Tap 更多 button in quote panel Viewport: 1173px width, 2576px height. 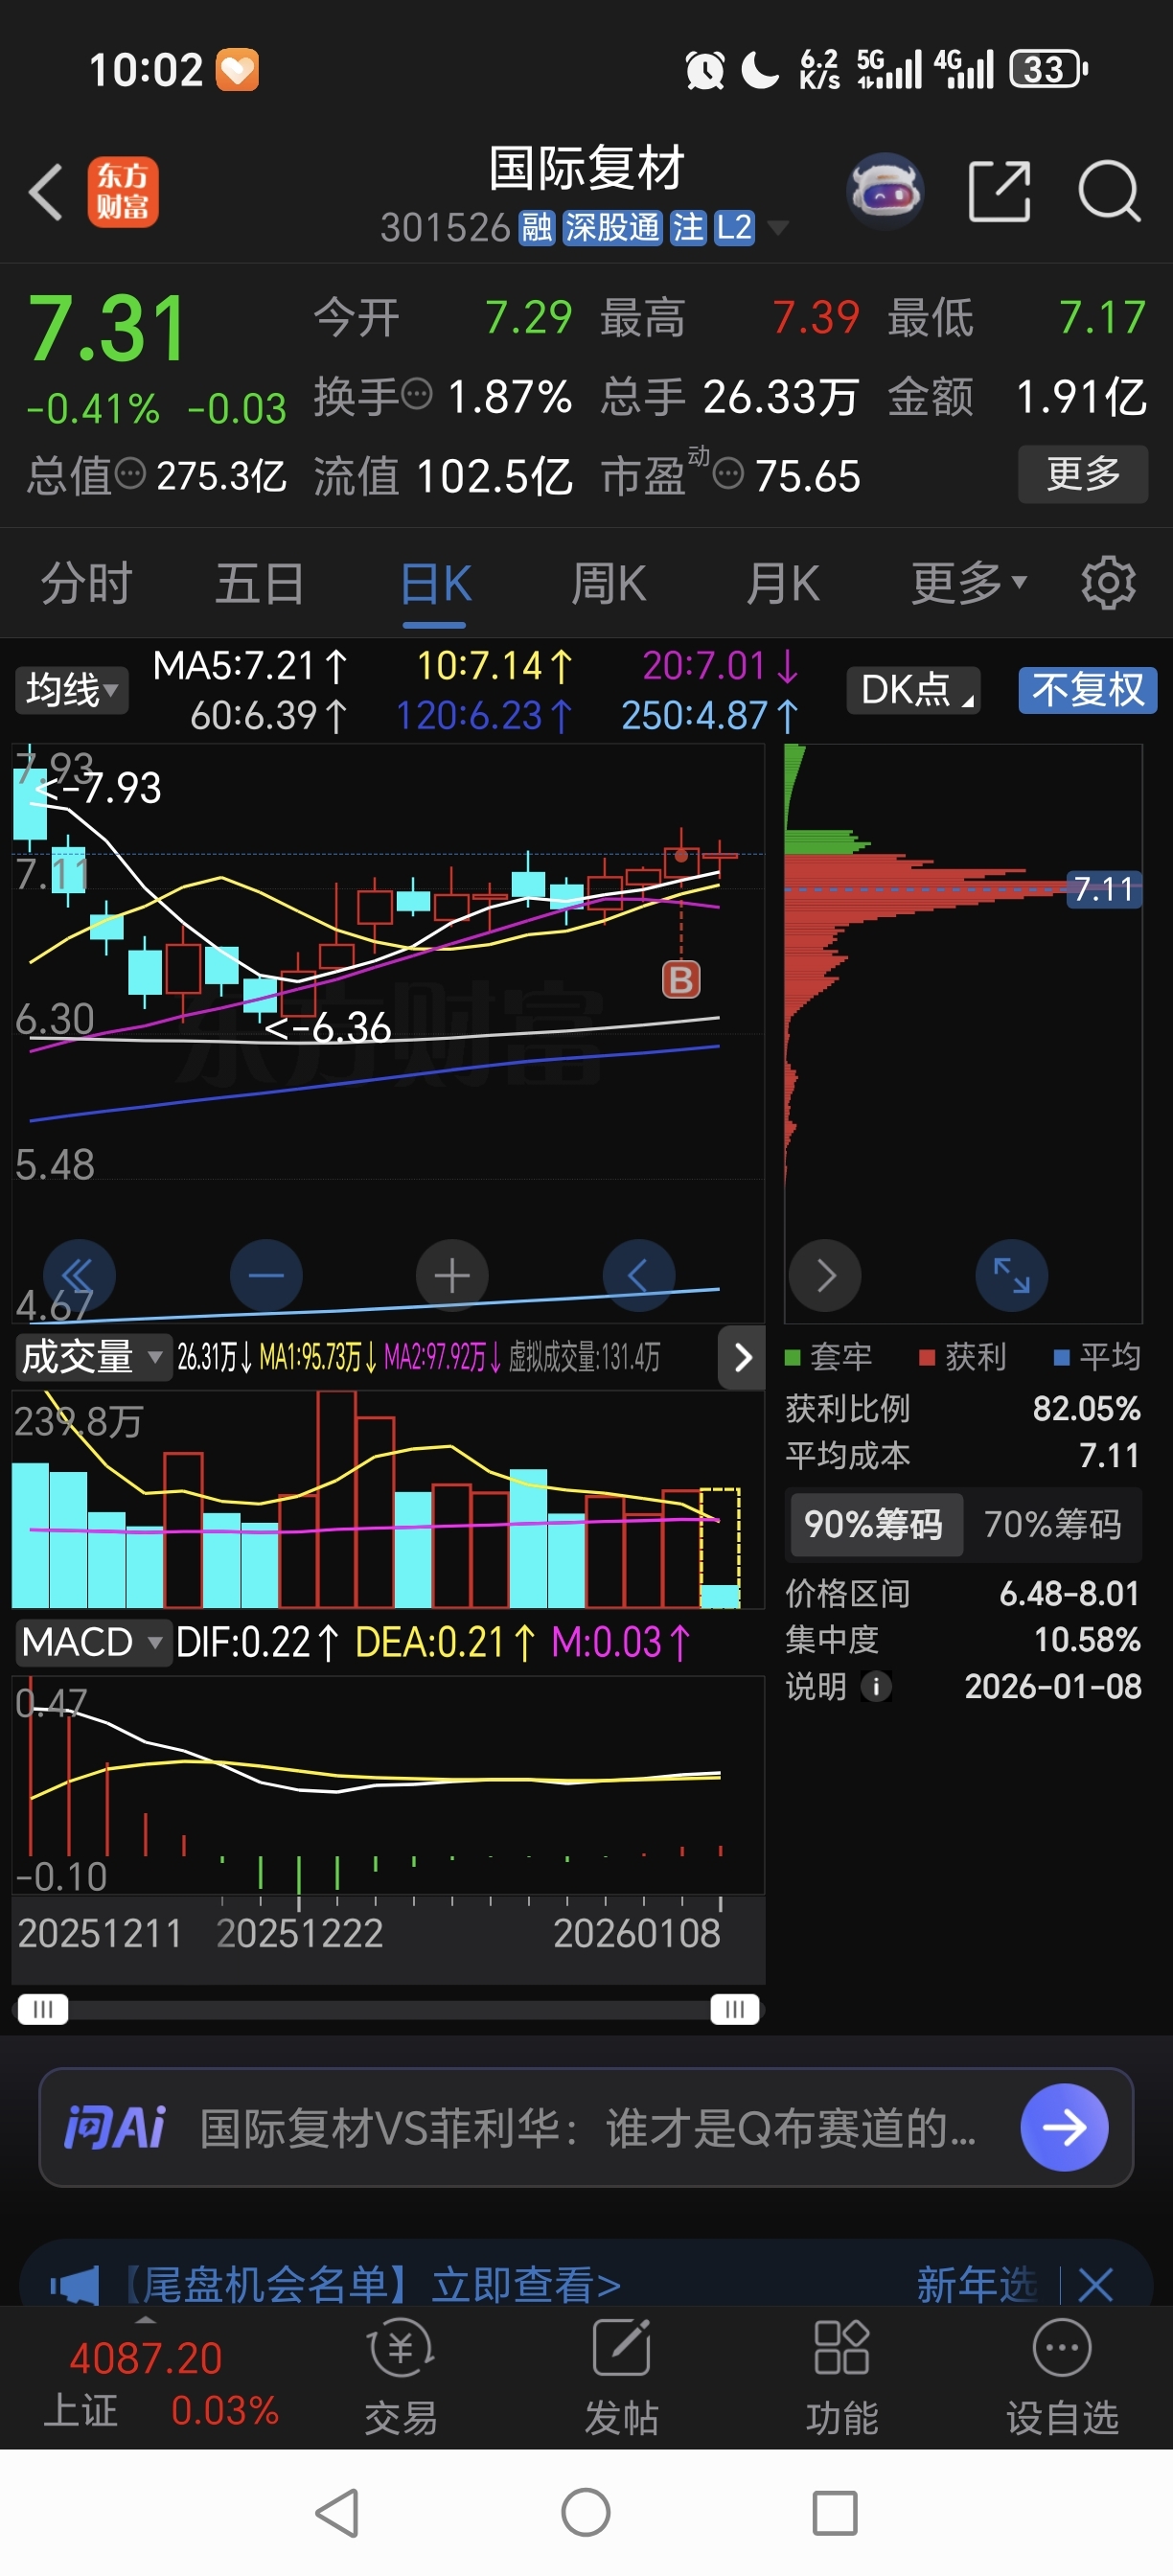click(x=1083, y=474)
